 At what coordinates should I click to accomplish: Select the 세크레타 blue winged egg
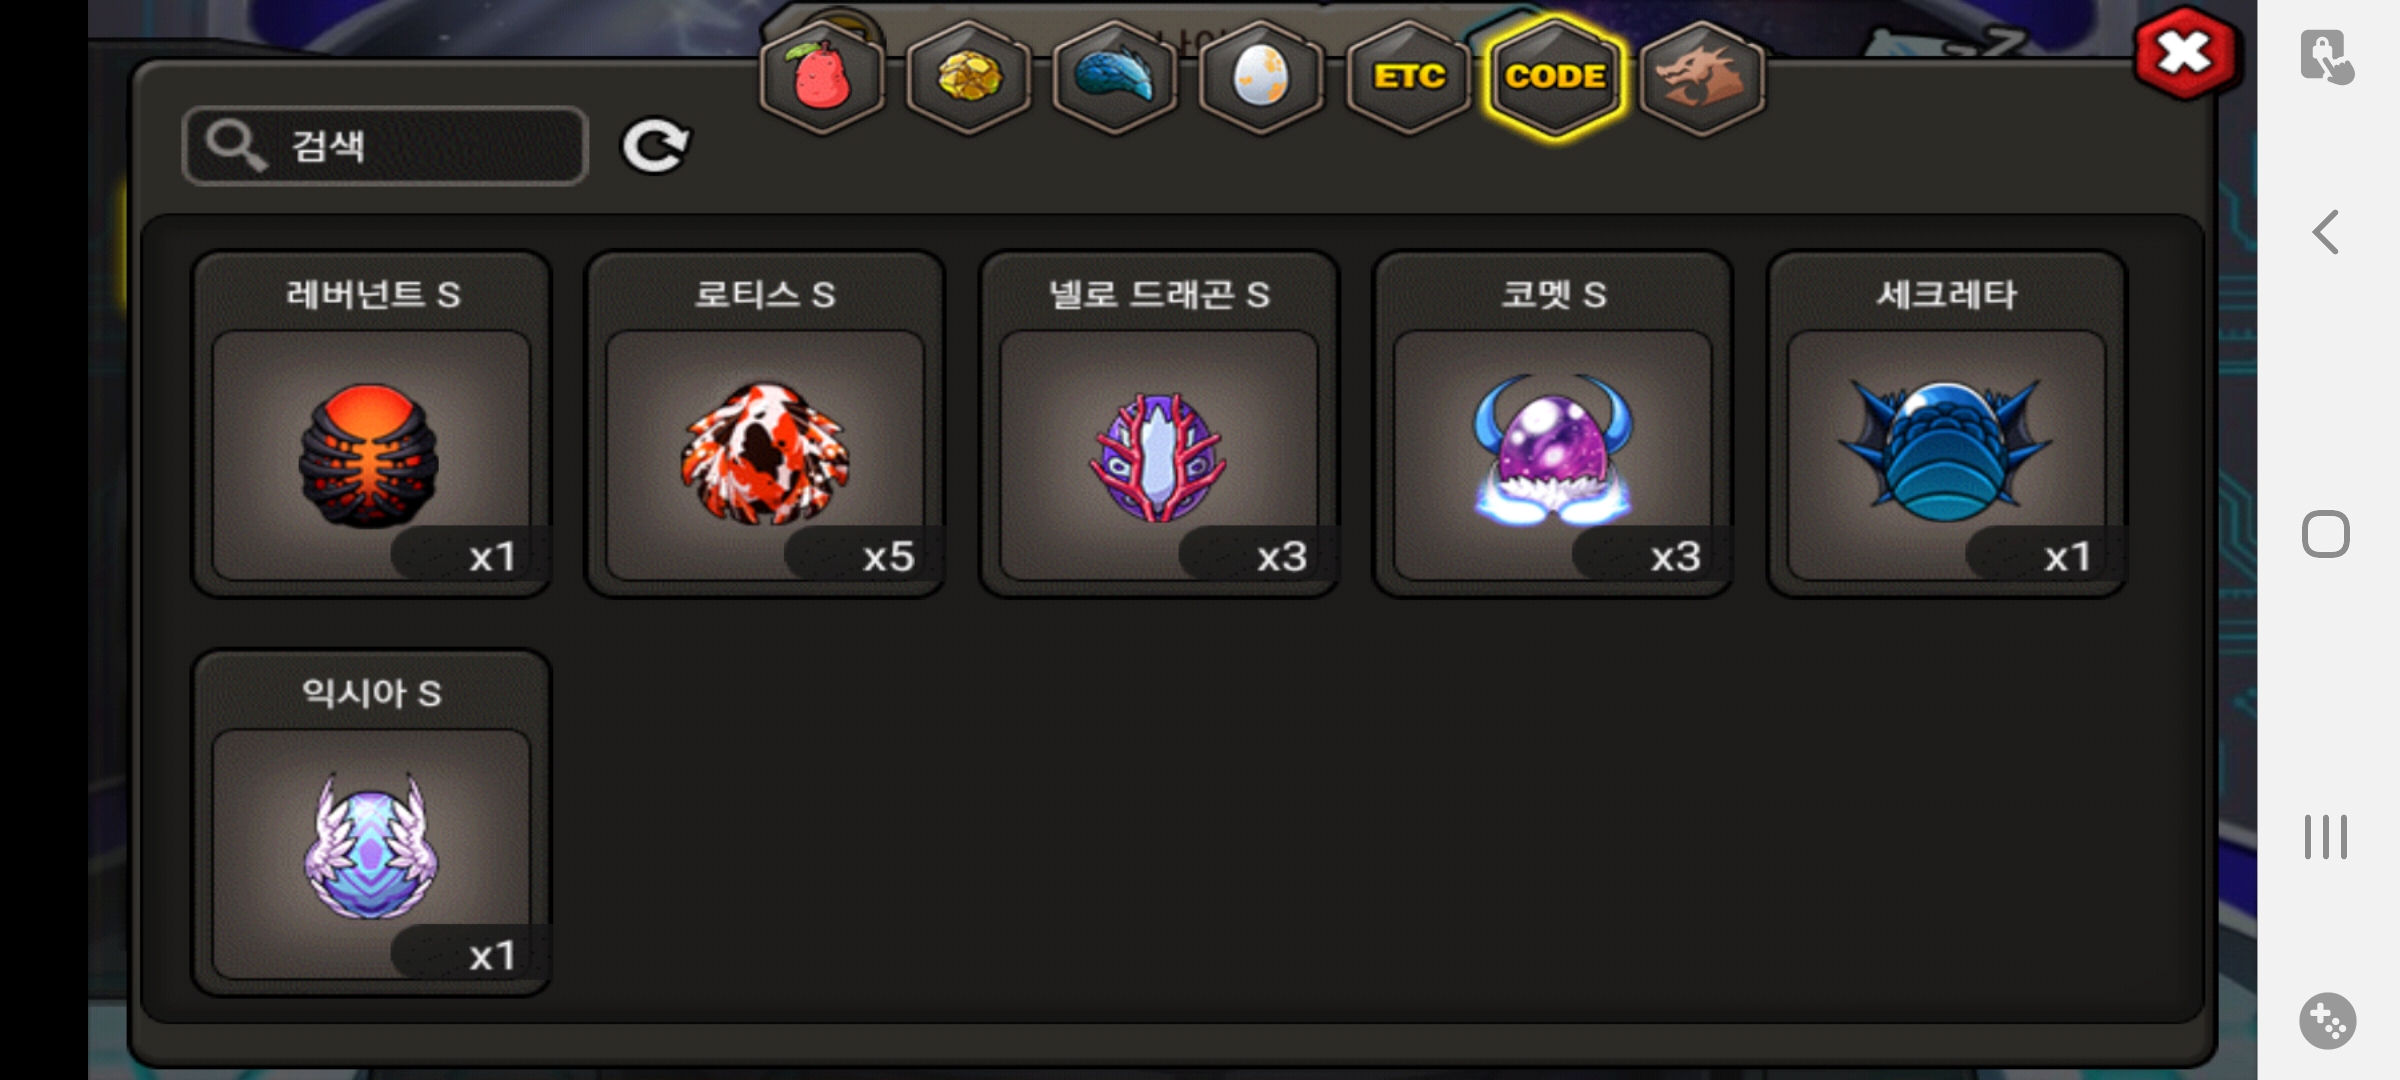tap(1947, 424)
